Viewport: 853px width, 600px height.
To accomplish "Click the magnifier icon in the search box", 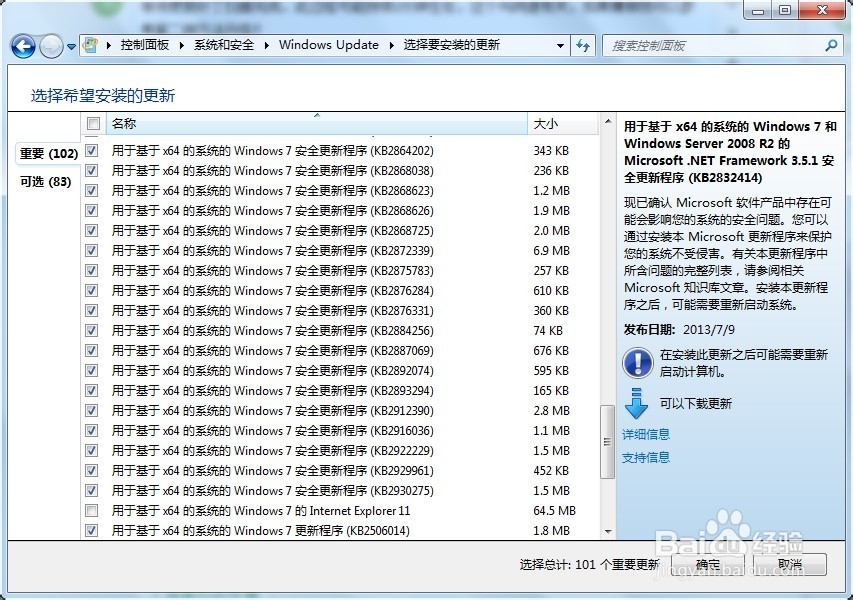I will pyautogui.click(x=829, y=45).
